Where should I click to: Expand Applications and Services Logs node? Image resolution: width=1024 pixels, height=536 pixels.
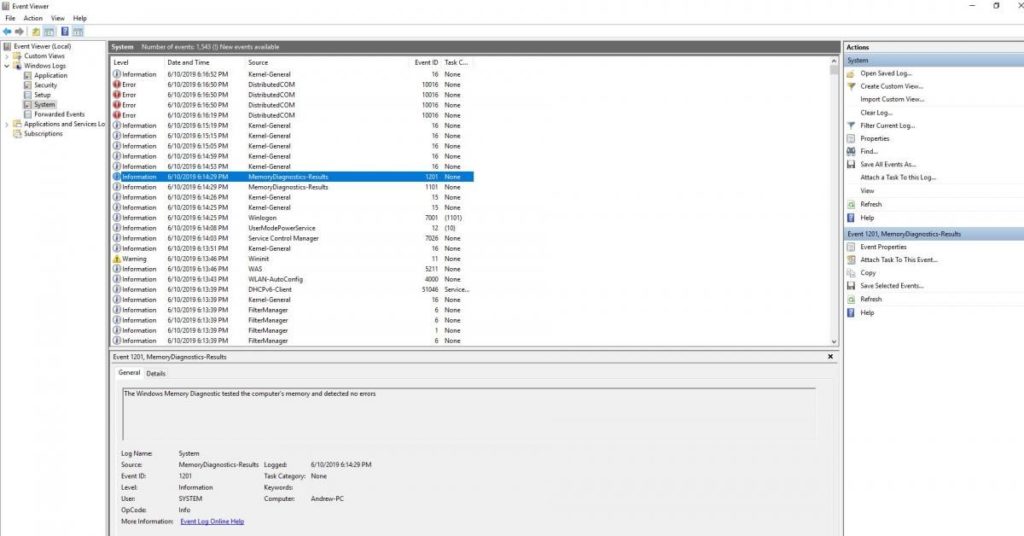pyautogui.click(x=6, y=124)
